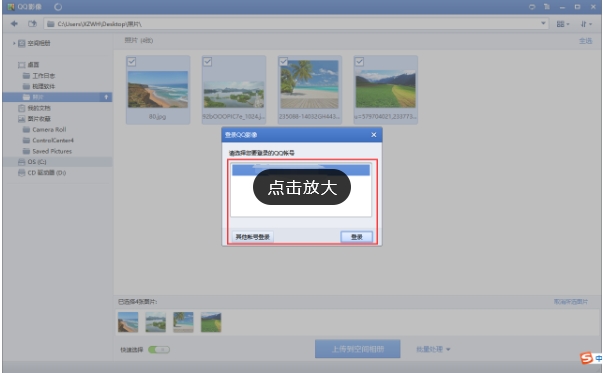603x373 pixels.
Task: Click the 登录 button in the login dialog
Action: [x=356, y=237]
